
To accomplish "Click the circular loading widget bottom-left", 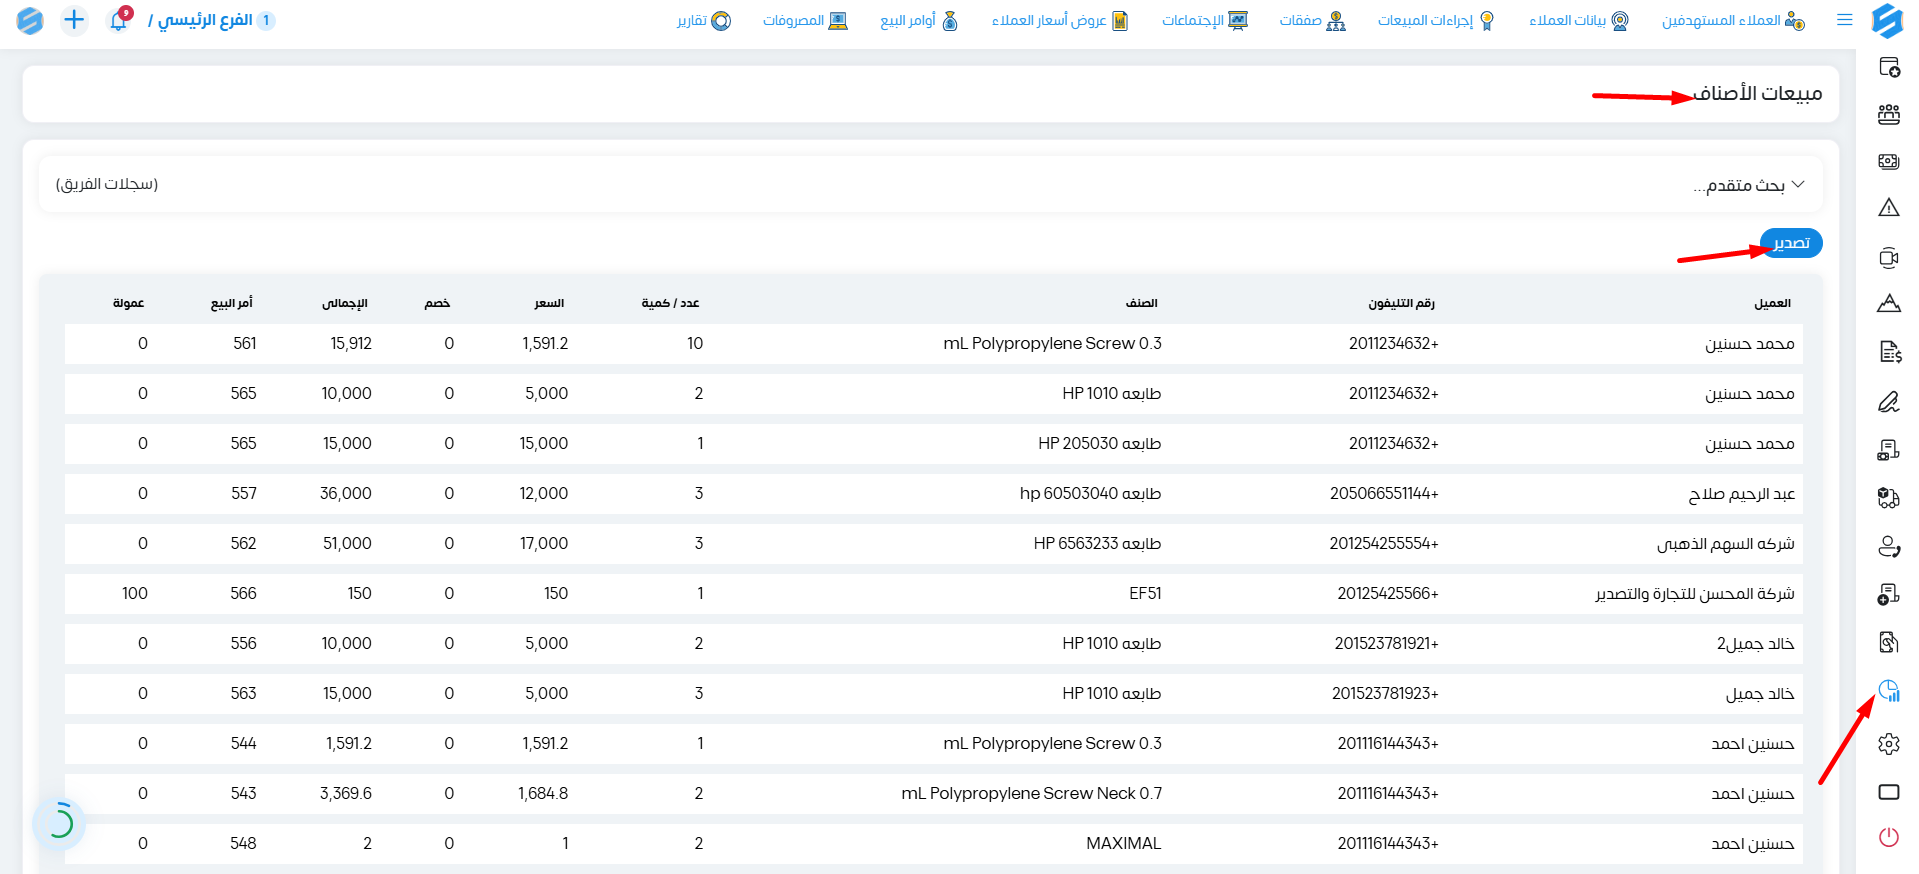I will [x=59, y=823].
